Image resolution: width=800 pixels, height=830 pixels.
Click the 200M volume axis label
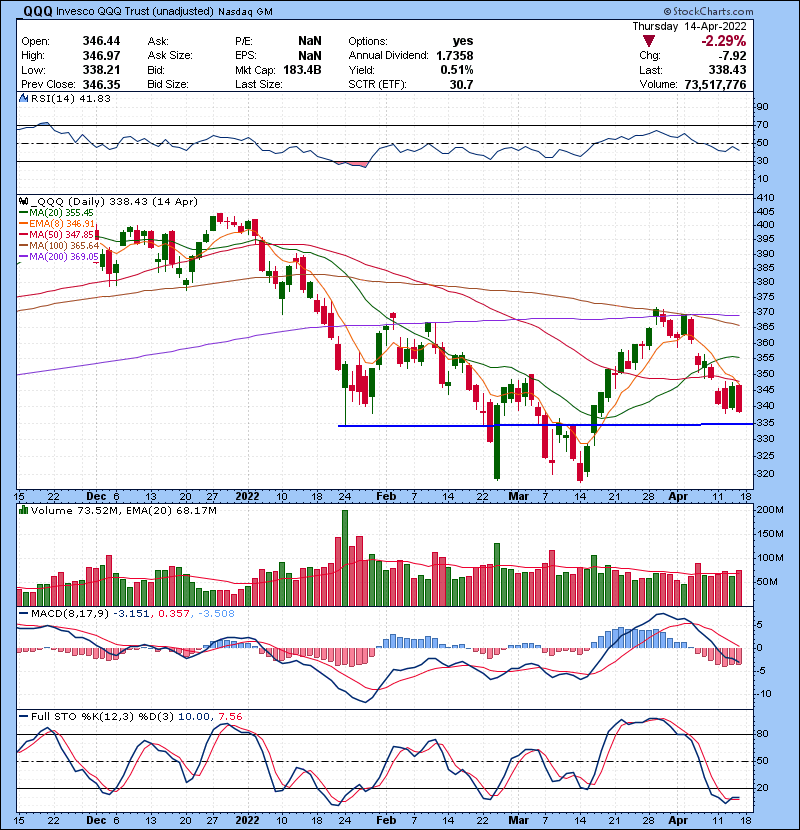(x=771, y=510)
